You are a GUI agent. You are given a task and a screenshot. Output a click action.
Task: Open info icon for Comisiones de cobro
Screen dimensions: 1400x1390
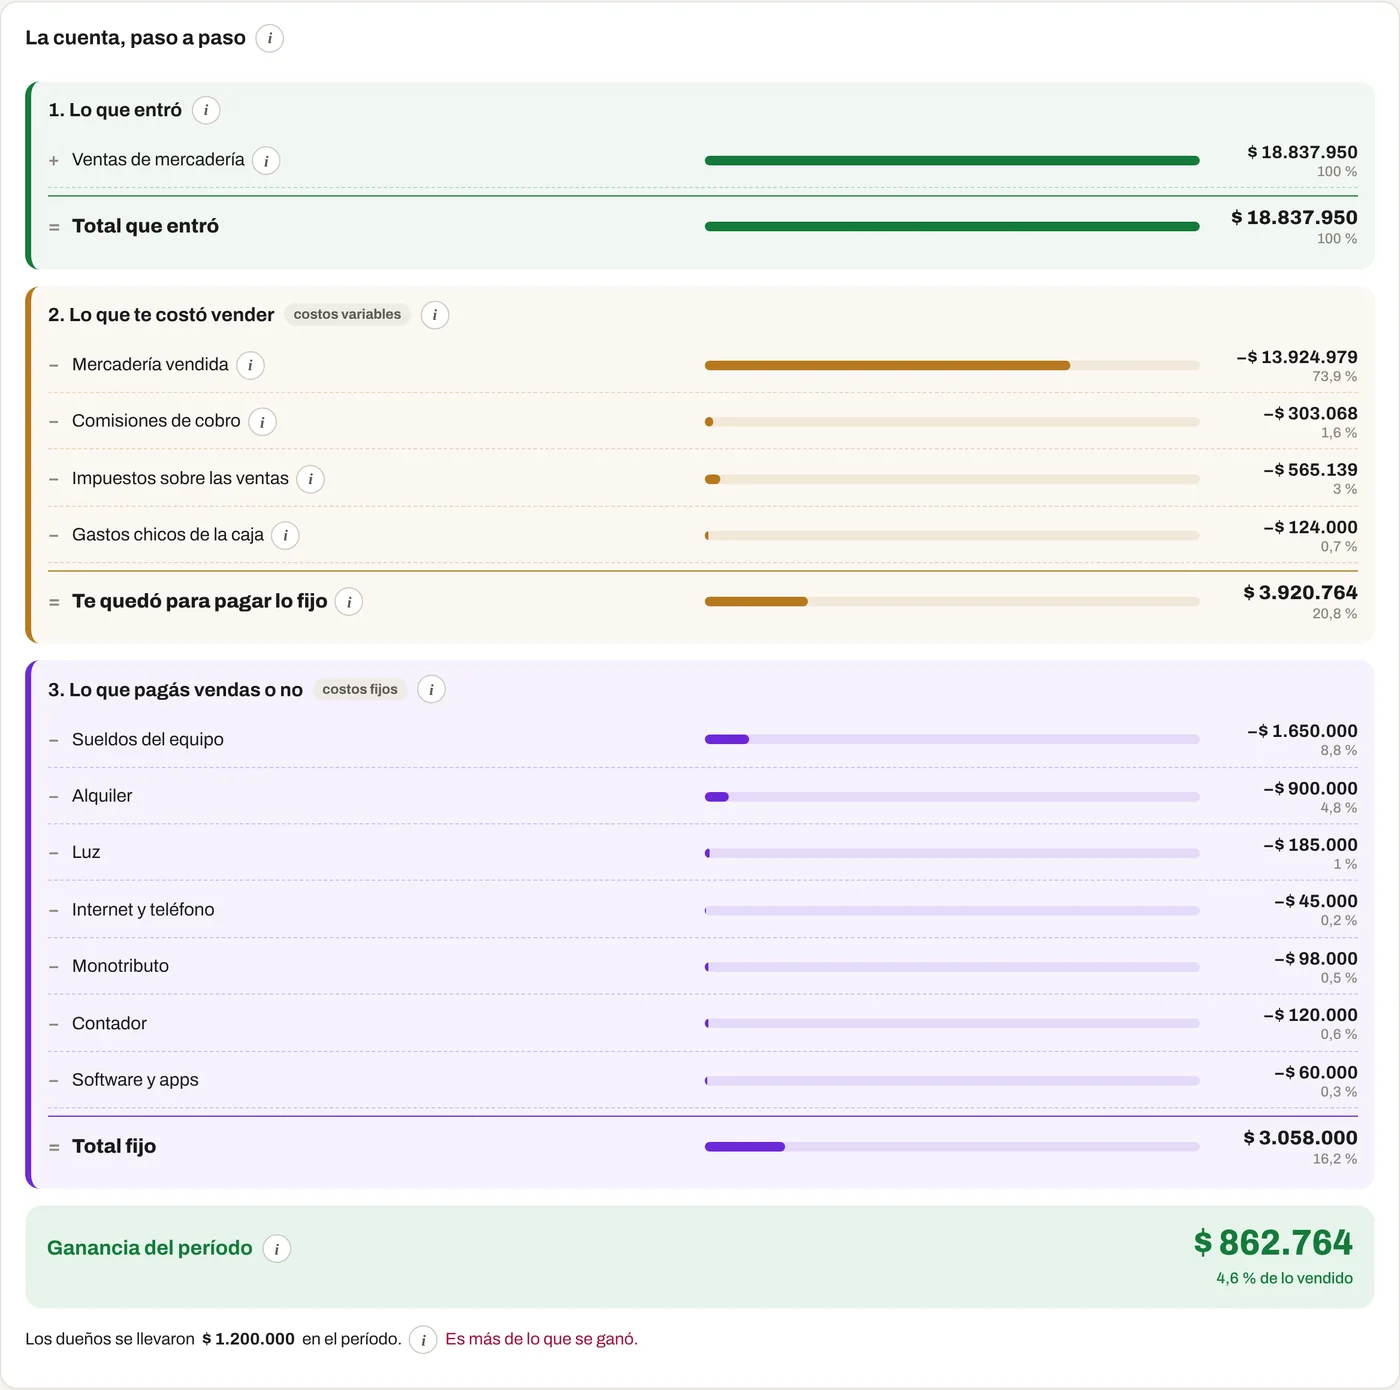point(262,422)
